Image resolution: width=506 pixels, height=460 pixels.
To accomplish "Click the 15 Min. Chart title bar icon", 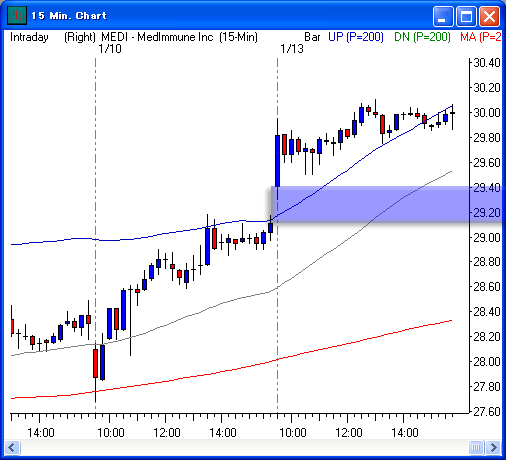I will pos(17,16).
